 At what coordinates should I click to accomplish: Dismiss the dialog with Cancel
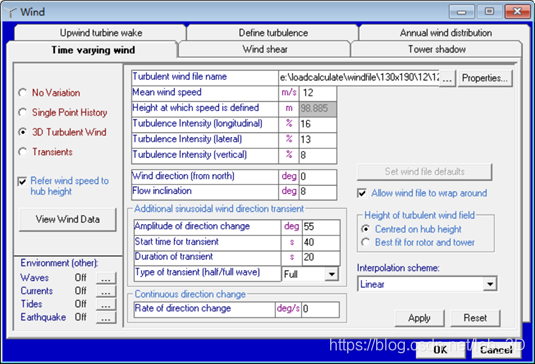pos(496,350)
